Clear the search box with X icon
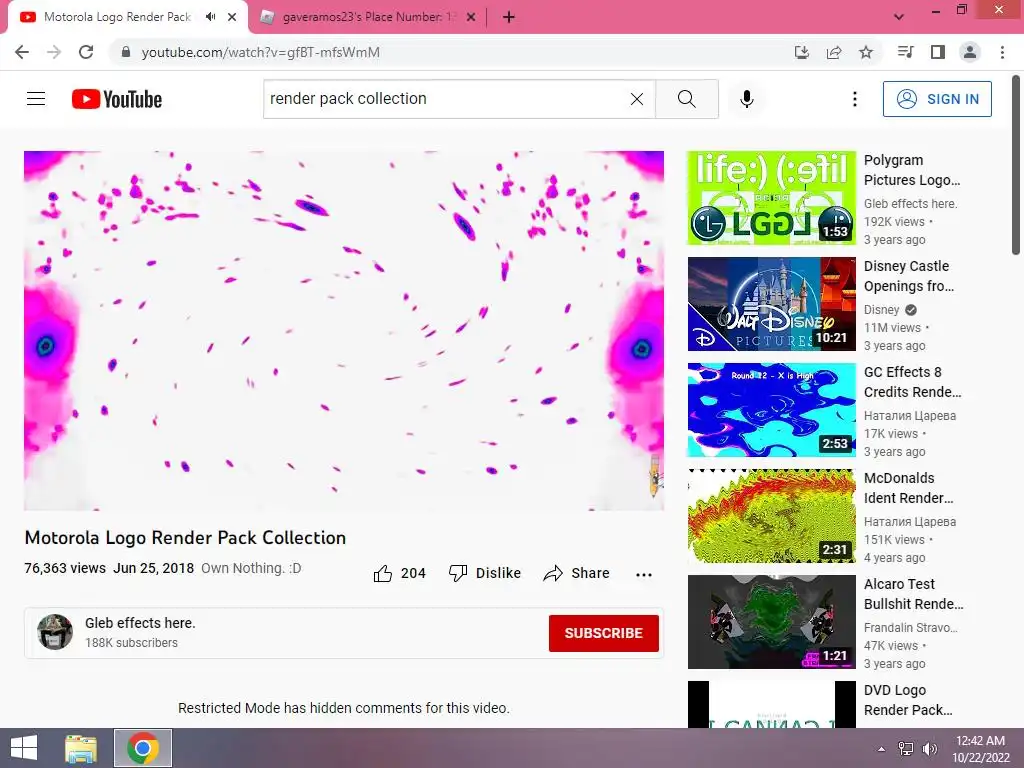The image size is (1024, 768). tap(637, 99)
